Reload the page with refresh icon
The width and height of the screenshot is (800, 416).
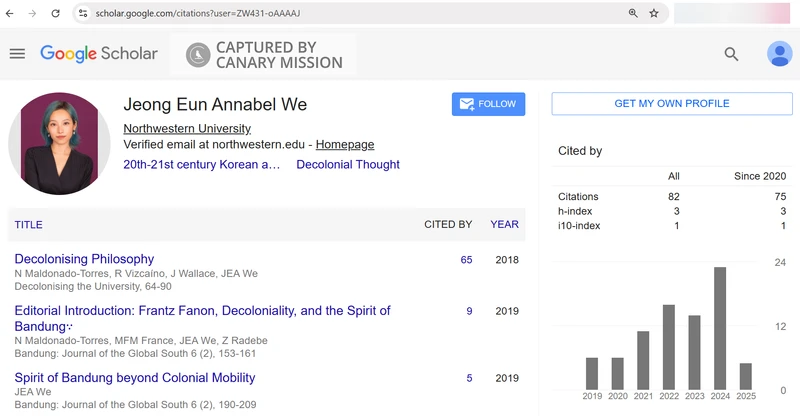tap(56, 13)
